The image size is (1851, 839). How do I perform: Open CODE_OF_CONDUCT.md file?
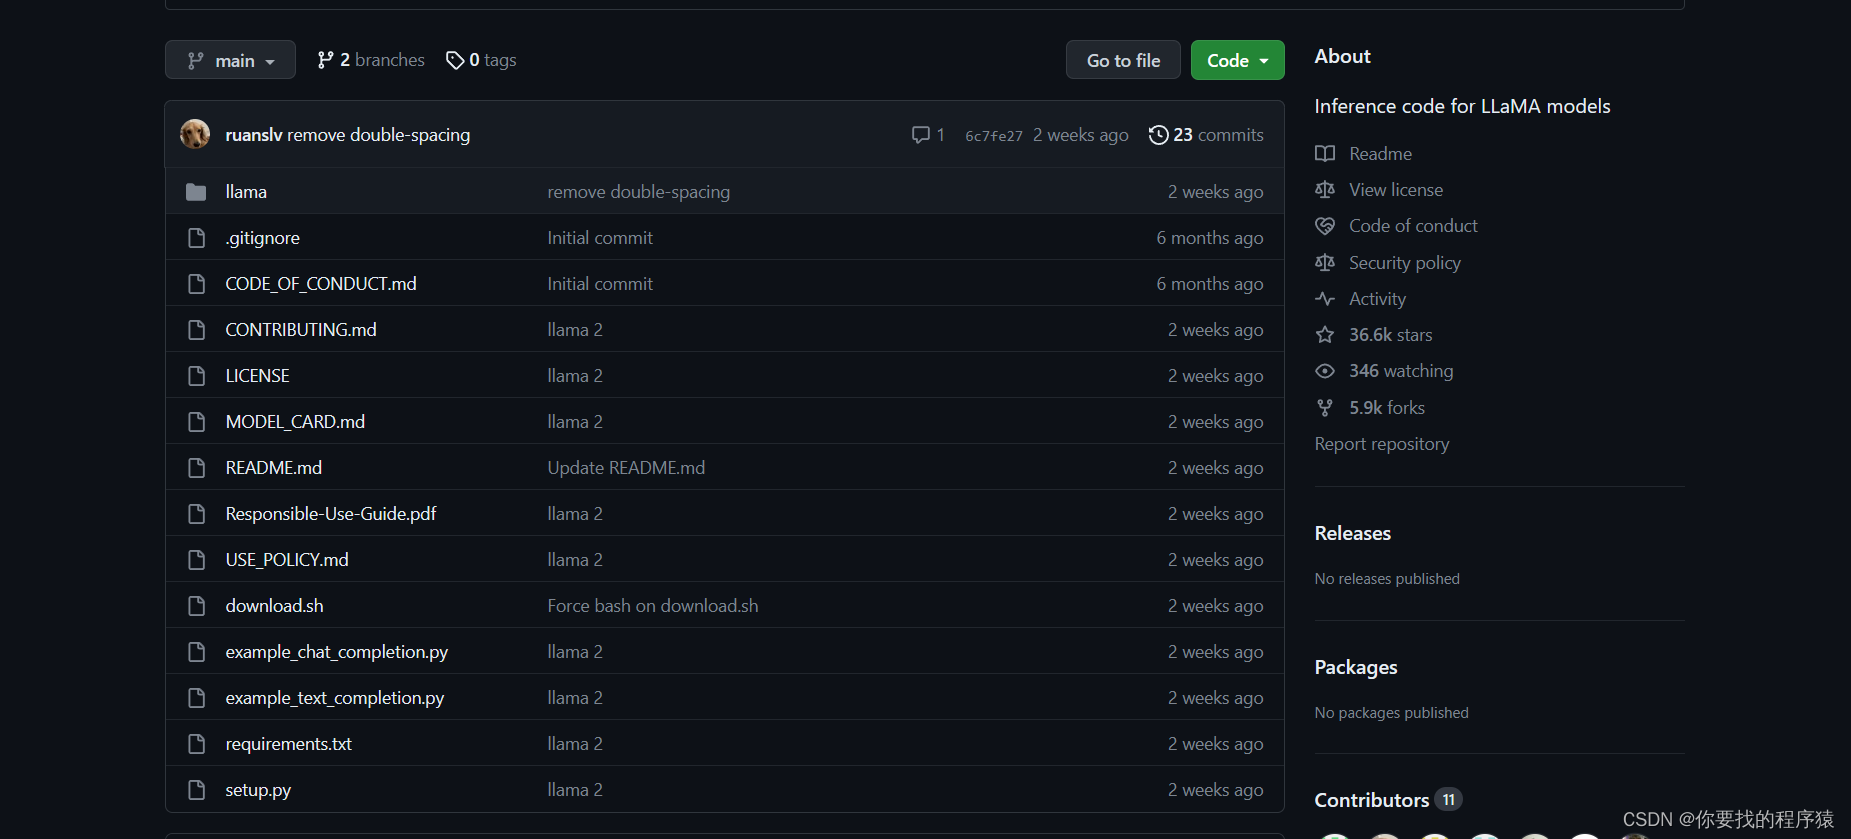[x=321, y=283]
